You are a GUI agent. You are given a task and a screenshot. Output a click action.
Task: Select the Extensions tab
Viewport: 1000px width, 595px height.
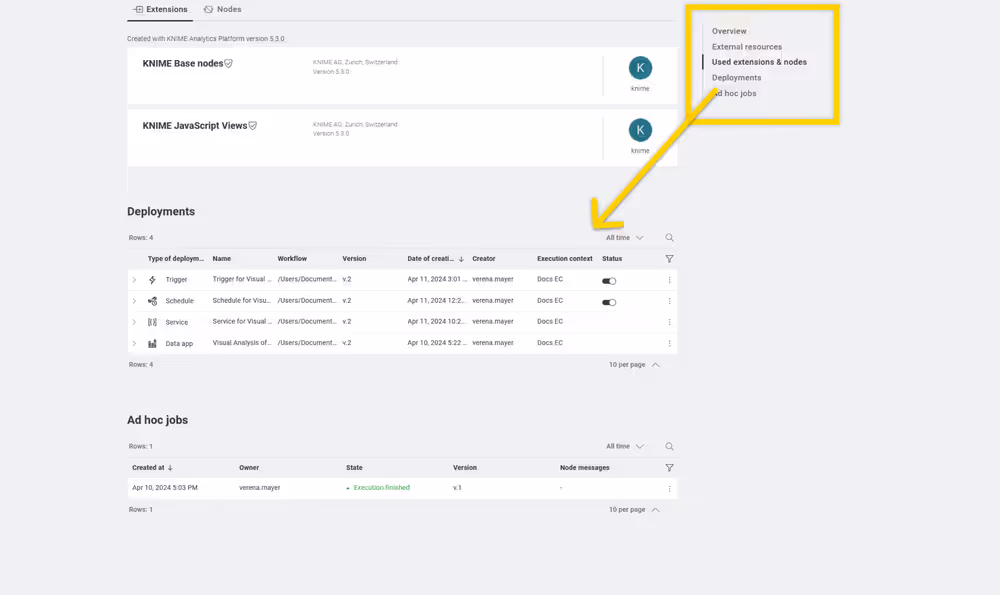[160, 9]
